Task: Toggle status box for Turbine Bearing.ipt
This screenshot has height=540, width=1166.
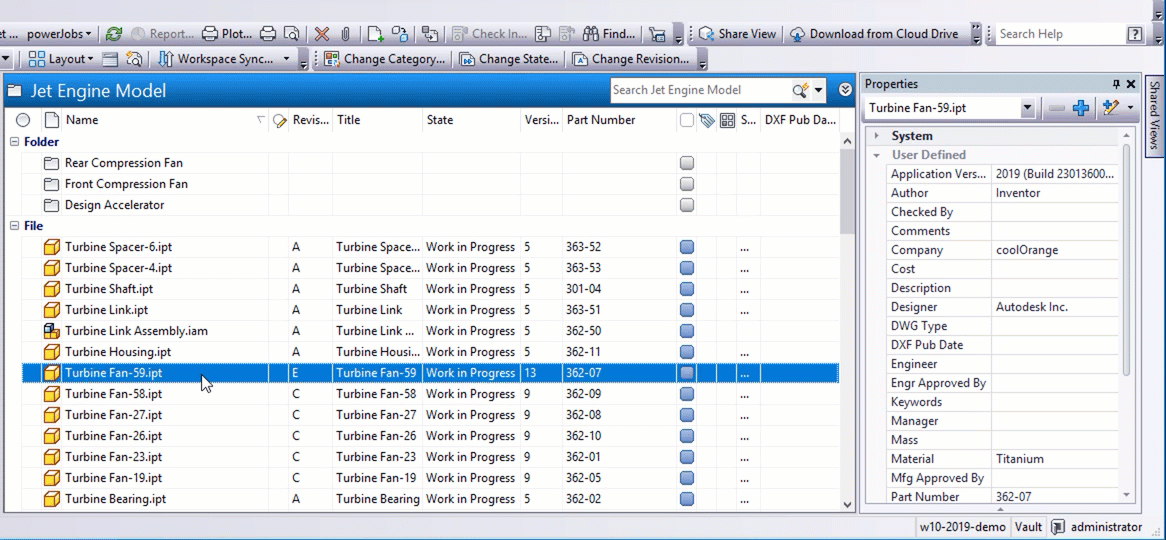Action: click(687, 499)
